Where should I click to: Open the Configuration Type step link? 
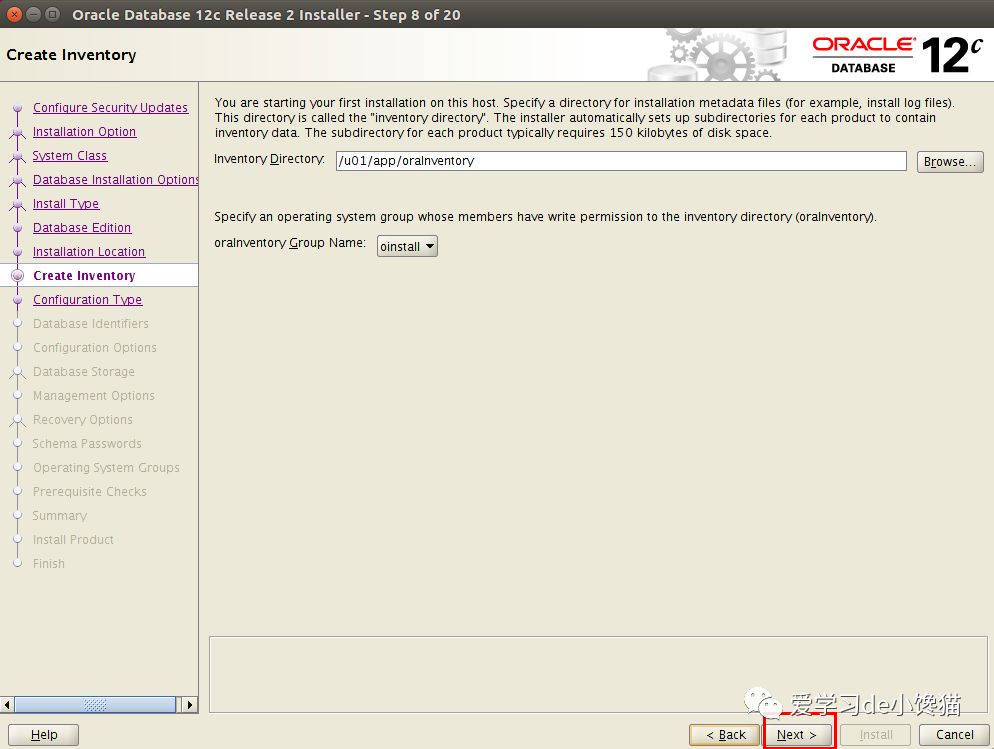click(x=87, y=300)
